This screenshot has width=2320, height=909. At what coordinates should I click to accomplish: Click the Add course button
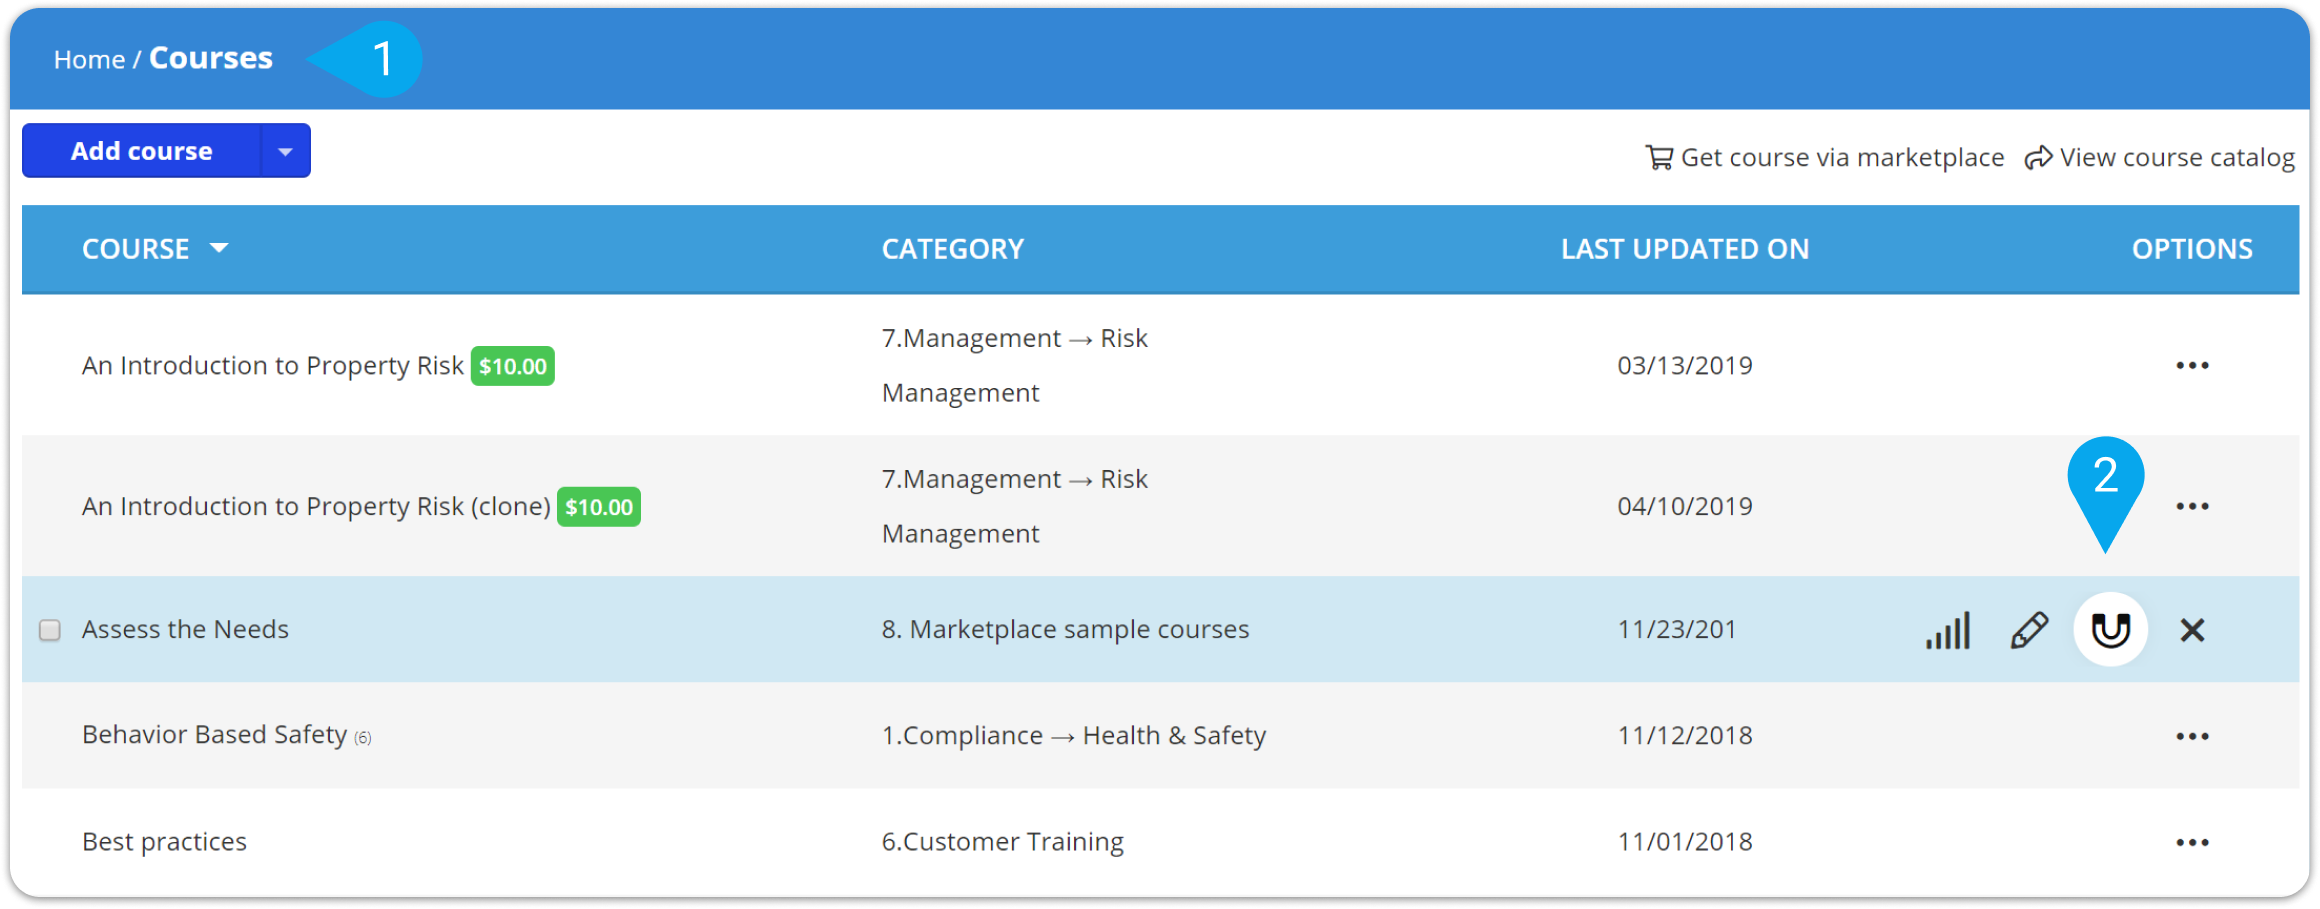141,151
